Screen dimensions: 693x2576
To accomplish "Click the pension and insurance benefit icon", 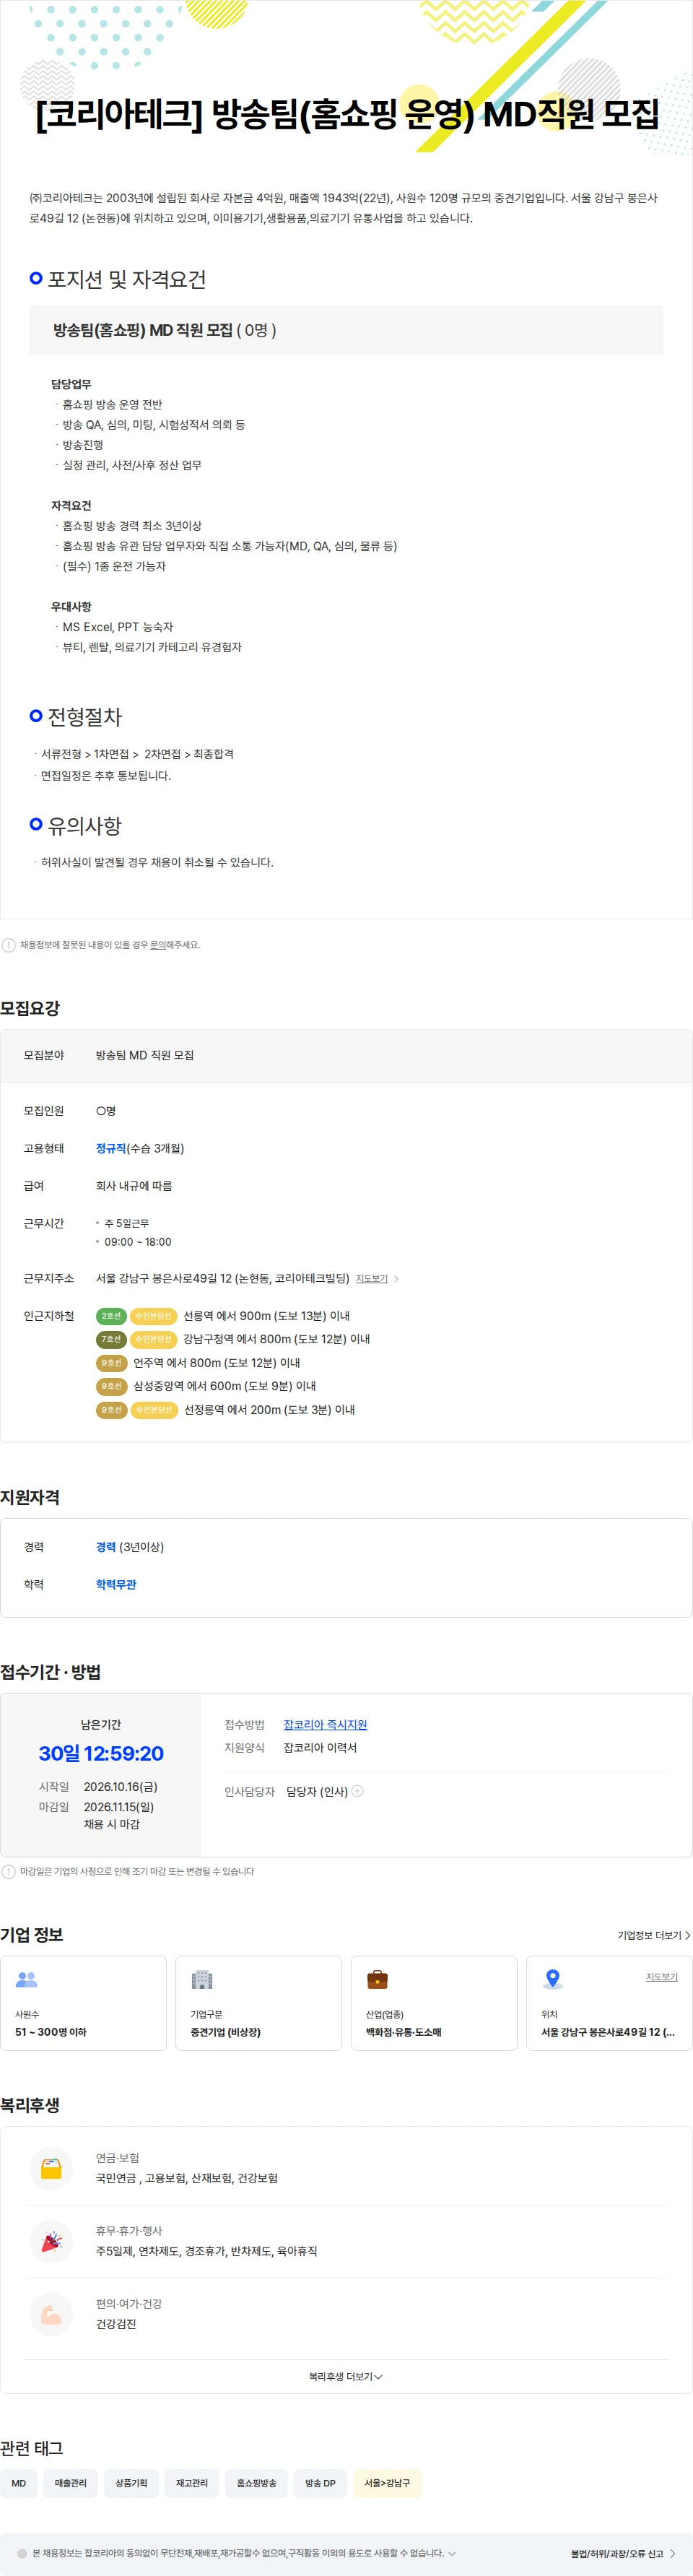I will coord(51,2169).
